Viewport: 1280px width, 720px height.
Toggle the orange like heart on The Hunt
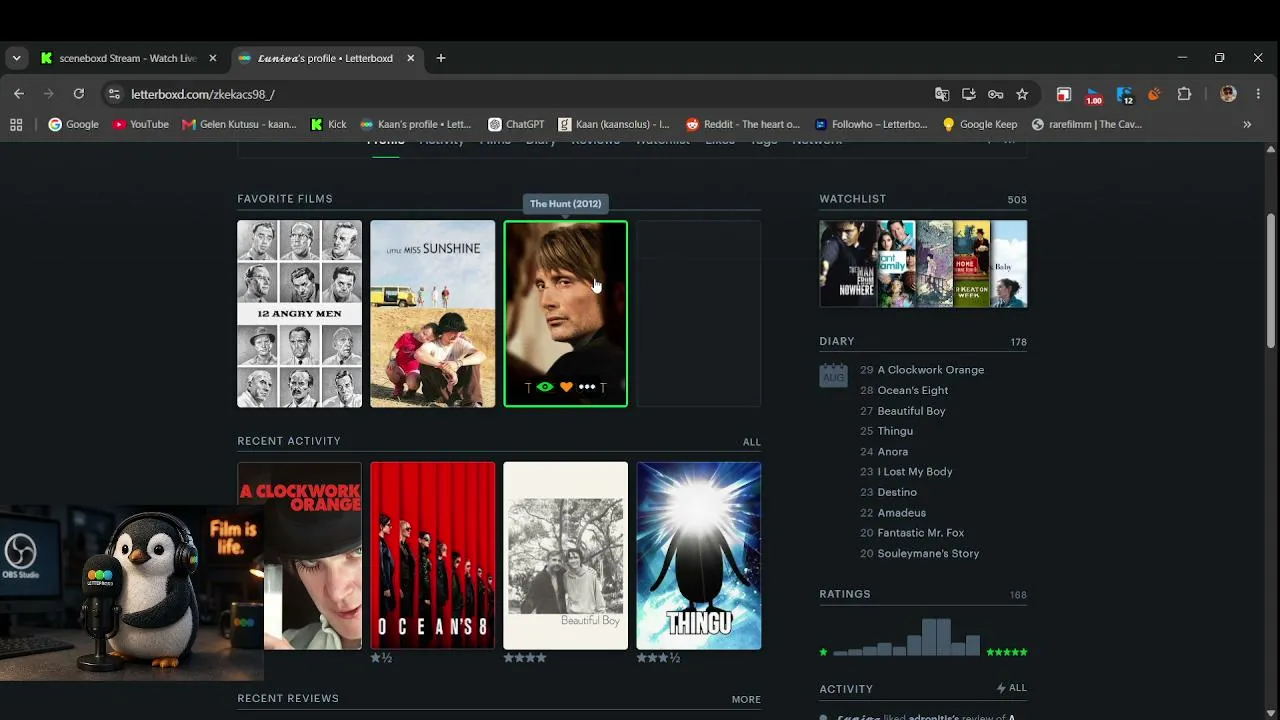pyautogui.click(x=566, y=387)
